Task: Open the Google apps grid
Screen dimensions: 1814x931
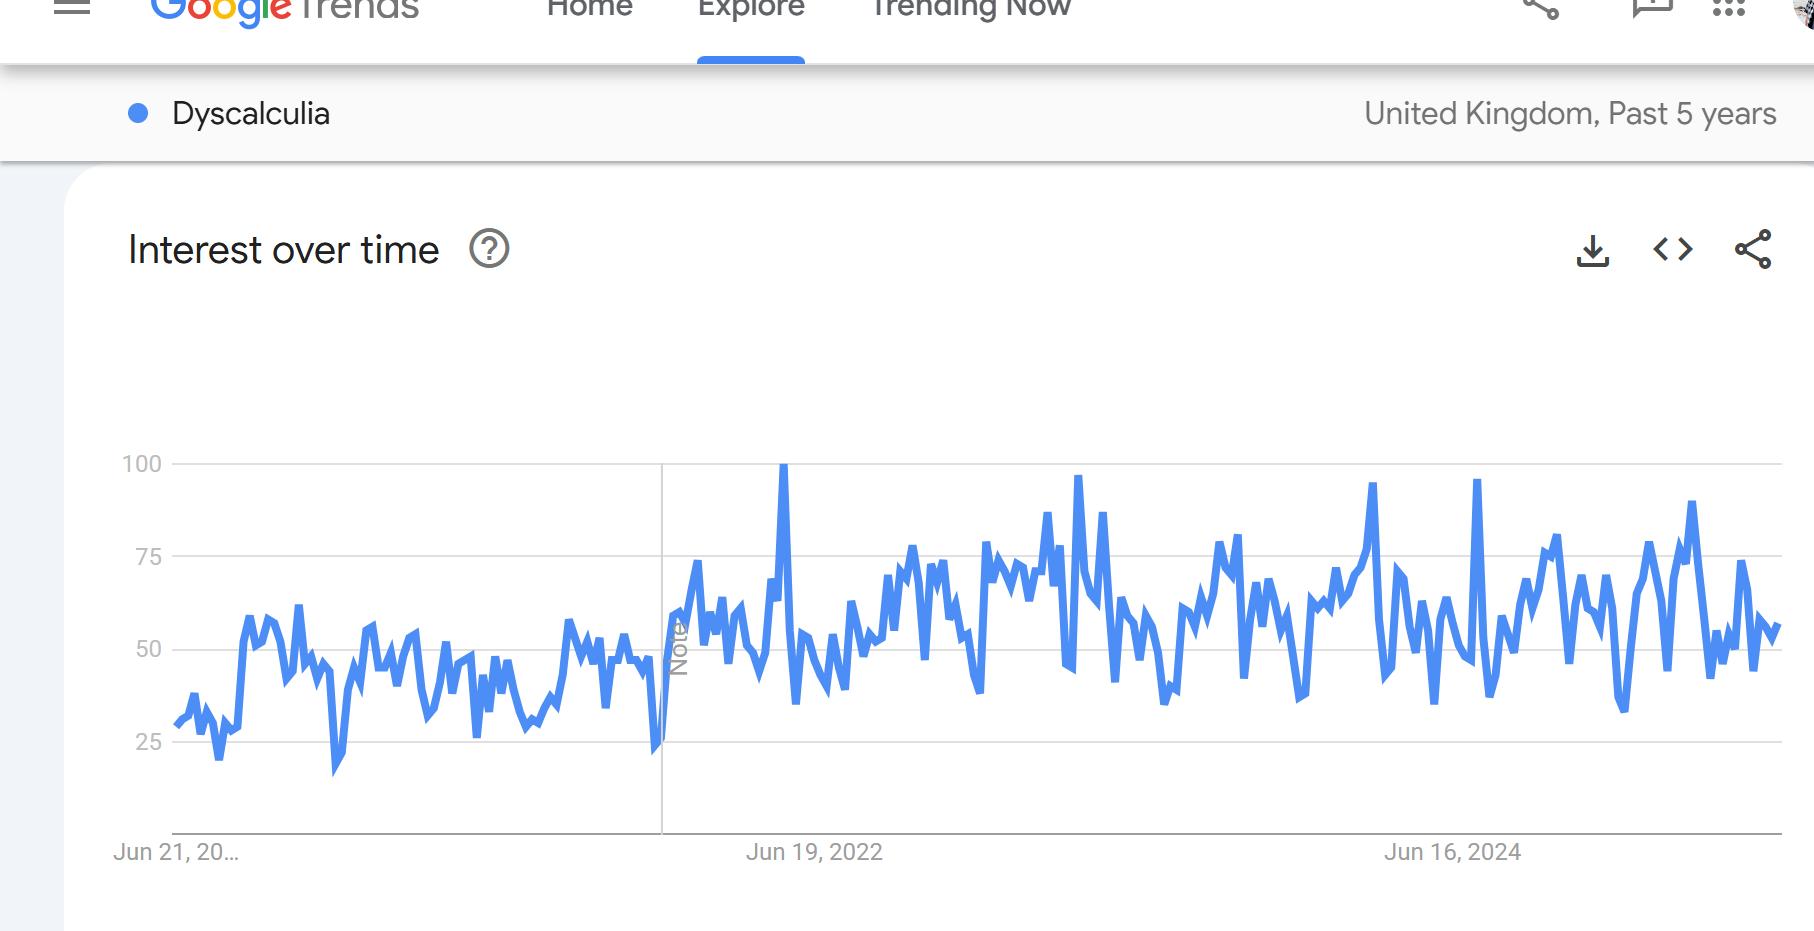Action: tap(1728, 8)
